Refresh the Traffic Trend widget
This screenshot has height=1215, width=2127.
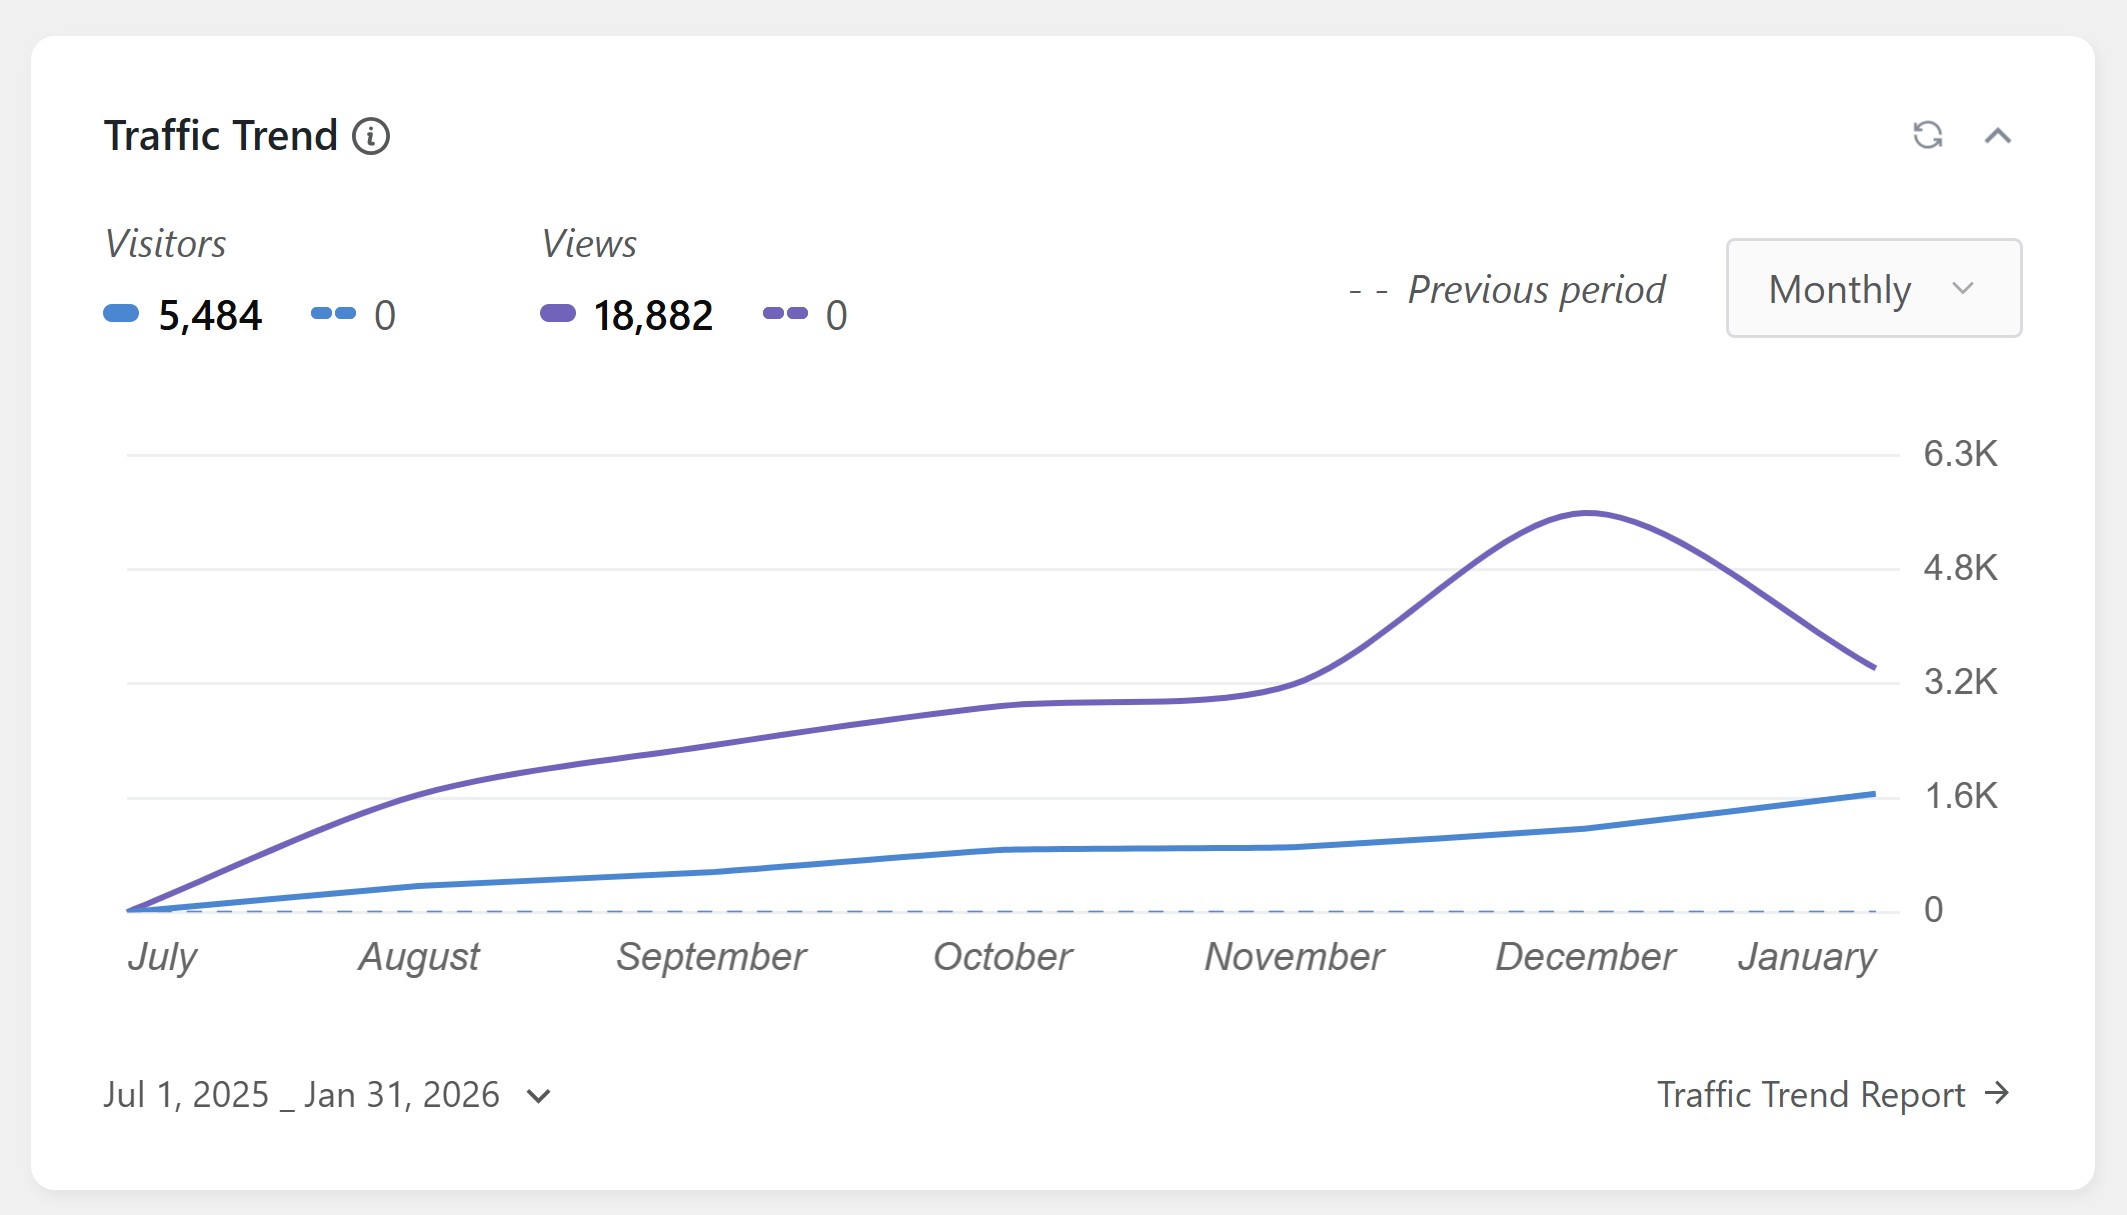(1927, 135)
